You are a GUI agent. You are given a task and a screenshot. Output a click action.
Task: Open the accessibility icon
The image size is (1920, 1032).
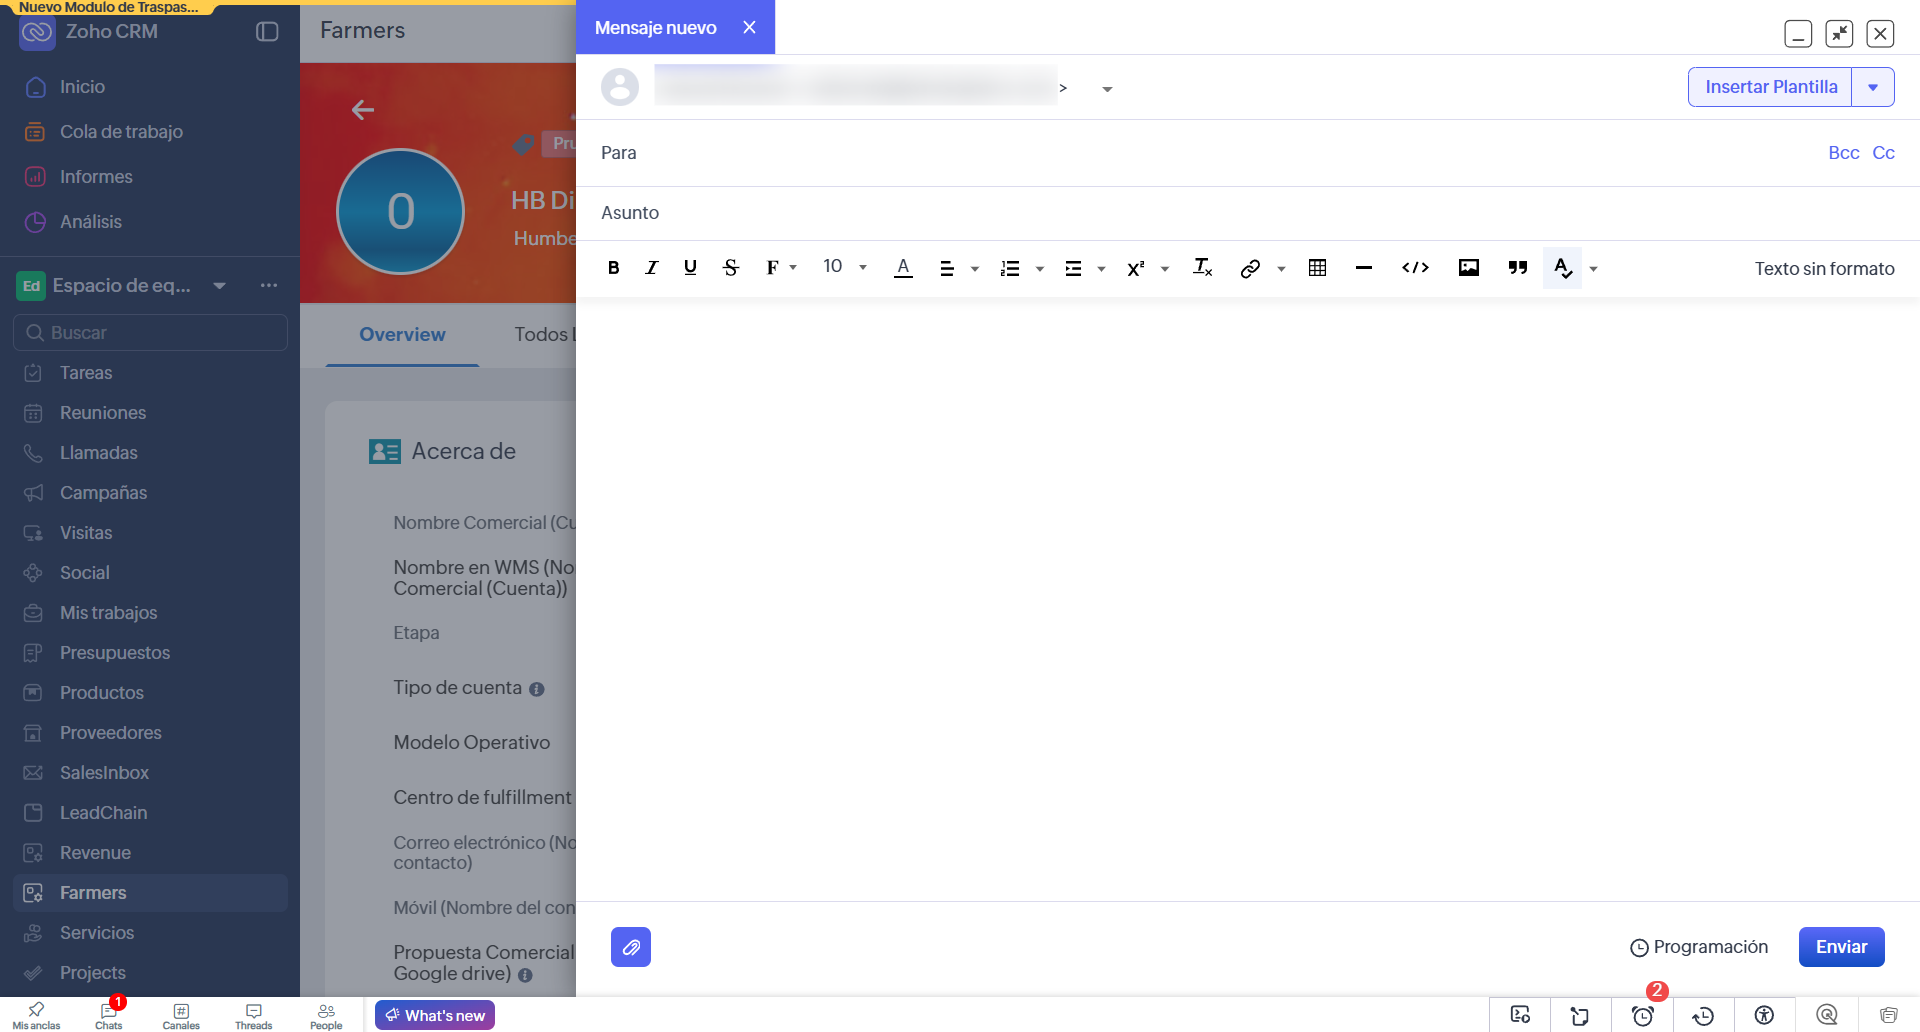click(1765, 1015)
